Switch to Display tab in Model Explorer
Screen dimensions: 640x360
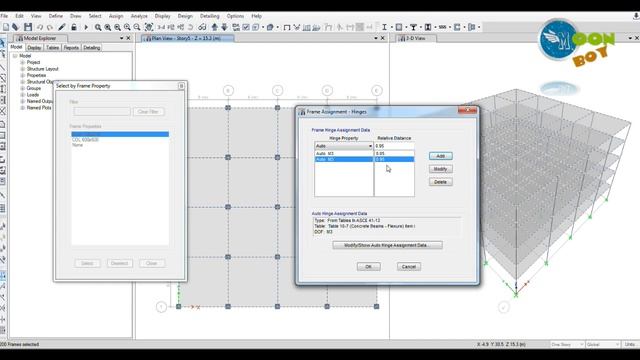point(34,48)
